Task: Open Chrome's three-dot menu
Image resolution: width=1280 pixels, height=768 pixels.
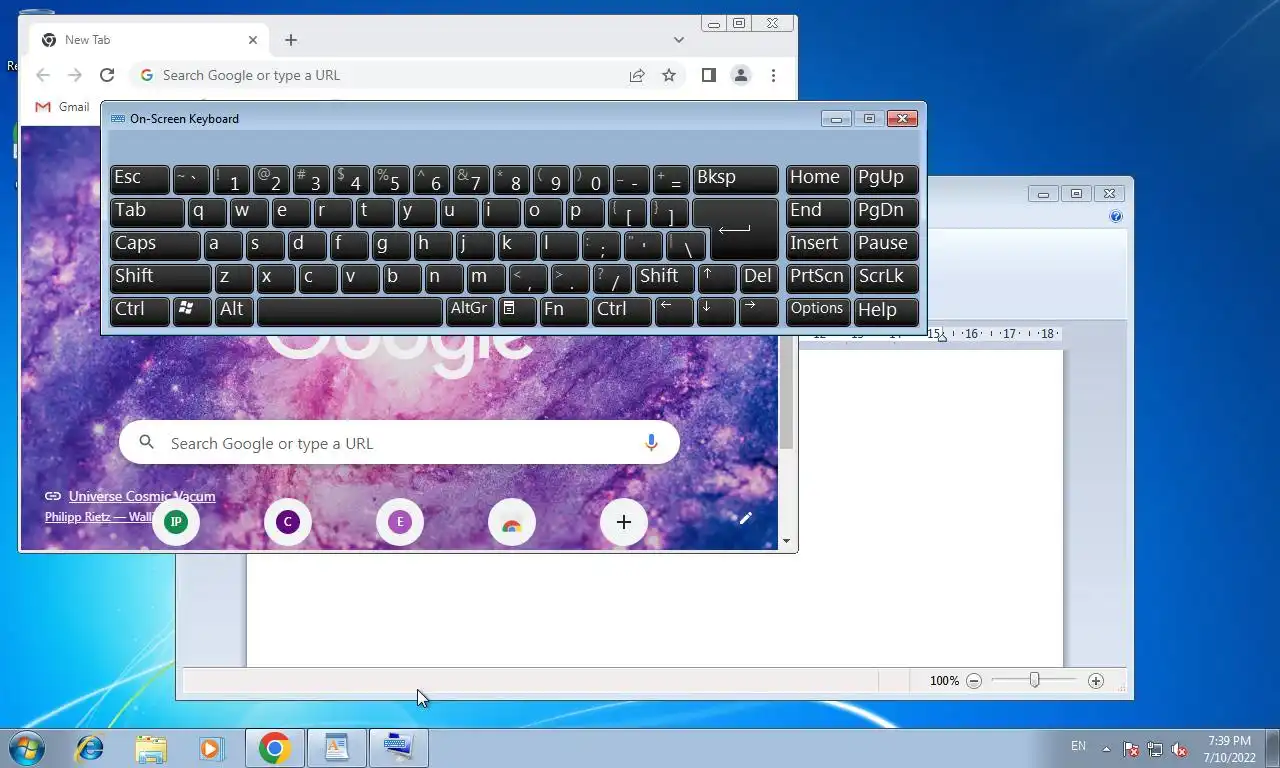Action: (773, 75)
